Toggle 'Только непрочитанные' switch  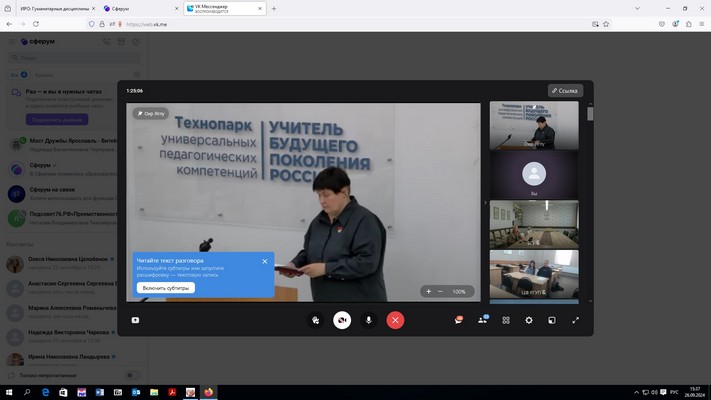coord(131,376)
